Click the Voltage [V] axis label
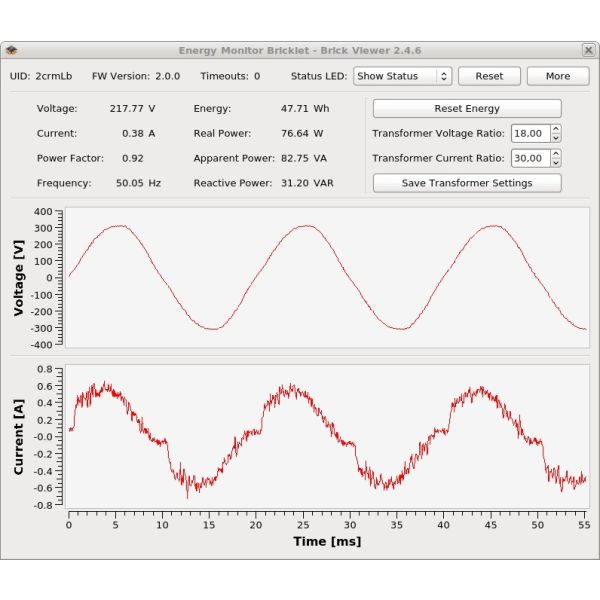This screenshot has height=600, width=600. pos(18,278)
